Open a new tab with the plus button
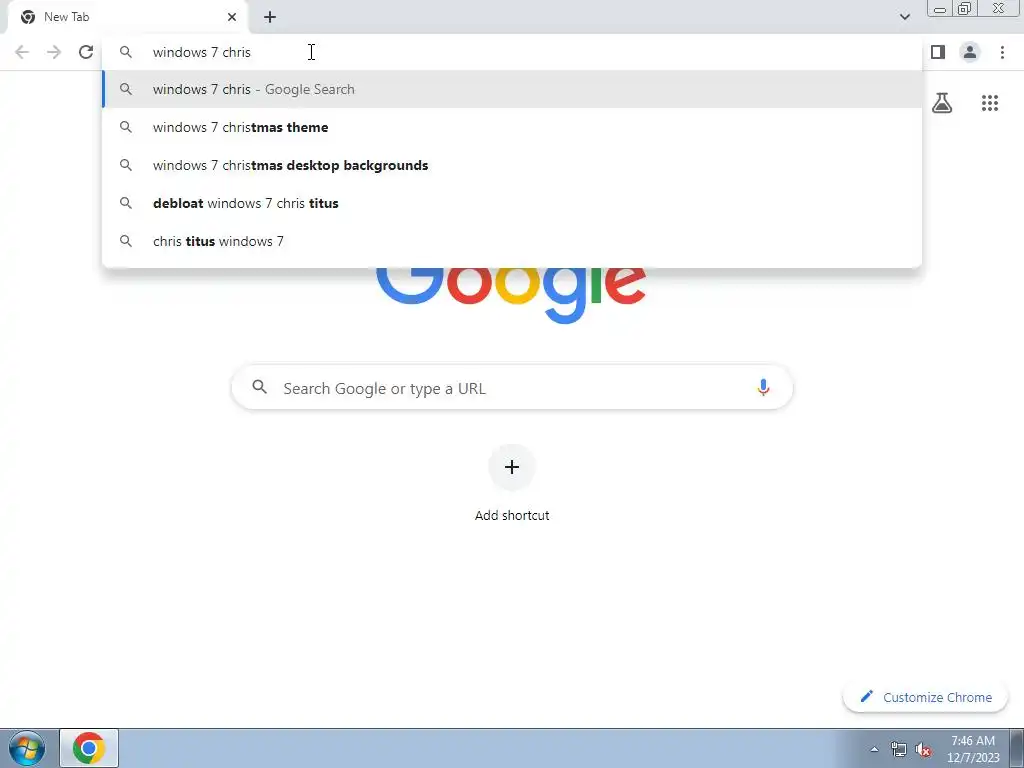The height and width of the screenshot is (768, 1024). pyautogui.click(x=270, y=17)
